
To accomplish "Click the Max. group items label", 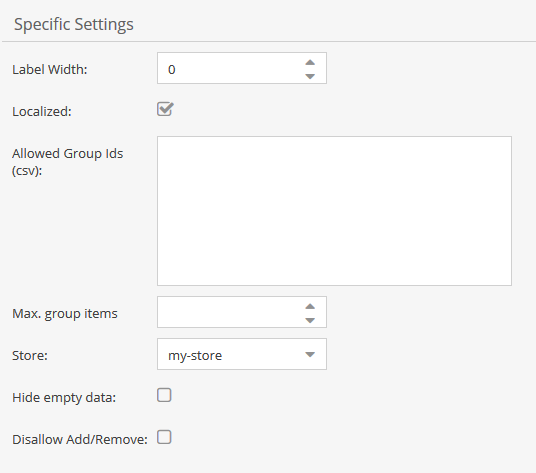I will click(x=65, y=313).
